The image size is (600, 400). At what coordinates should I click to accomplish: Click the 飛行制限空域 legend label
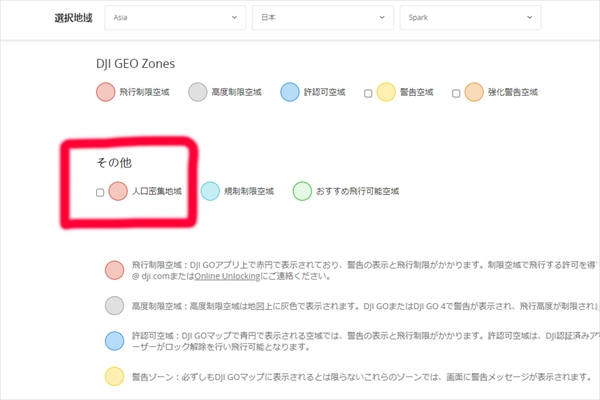click(x=144, y=92)
